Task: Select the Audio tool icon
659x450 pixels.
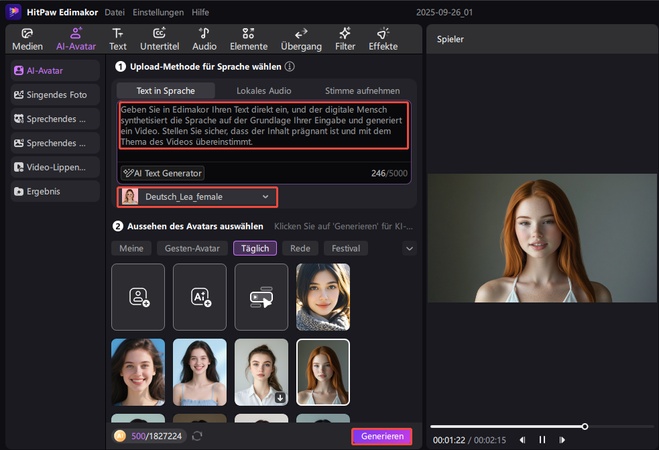Action: pyautogui.click(x=204, y=39)
